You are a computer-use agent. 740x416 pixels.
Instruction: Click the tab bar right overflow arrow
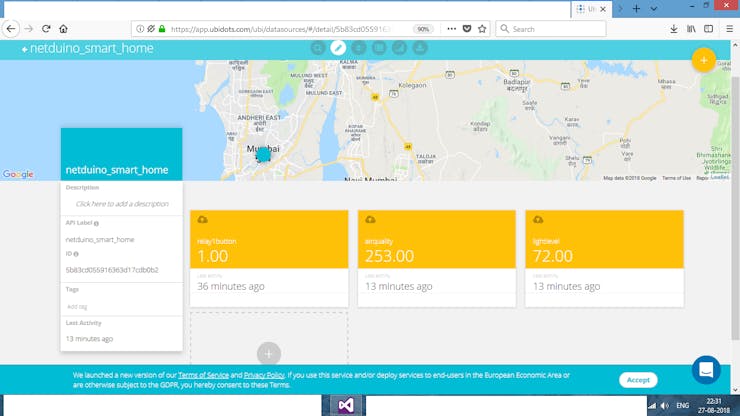coord(620,8)
